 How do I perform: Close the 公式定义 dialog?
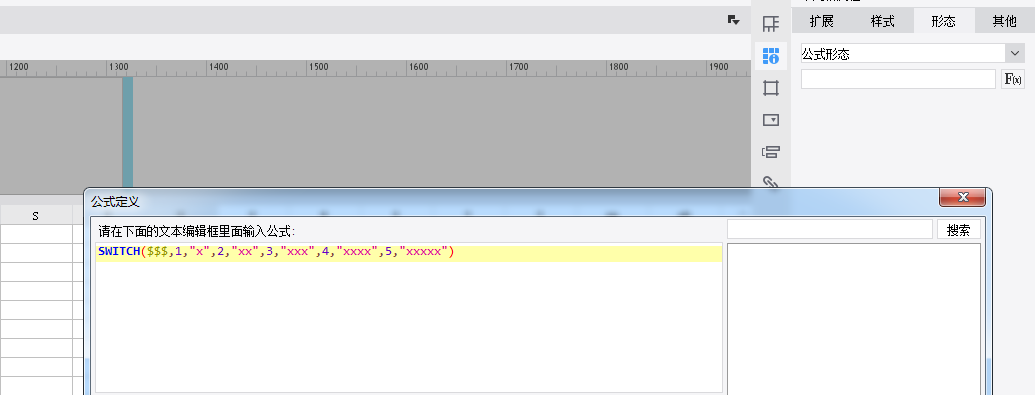click(x=962, y=197)
